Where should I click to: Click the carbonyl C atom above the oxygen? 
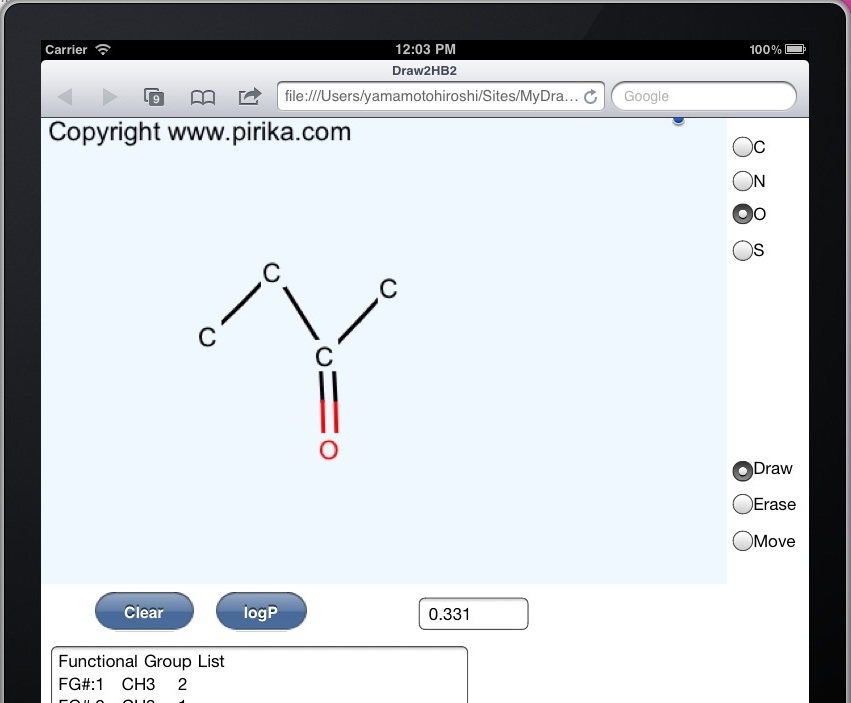[324, 357]
